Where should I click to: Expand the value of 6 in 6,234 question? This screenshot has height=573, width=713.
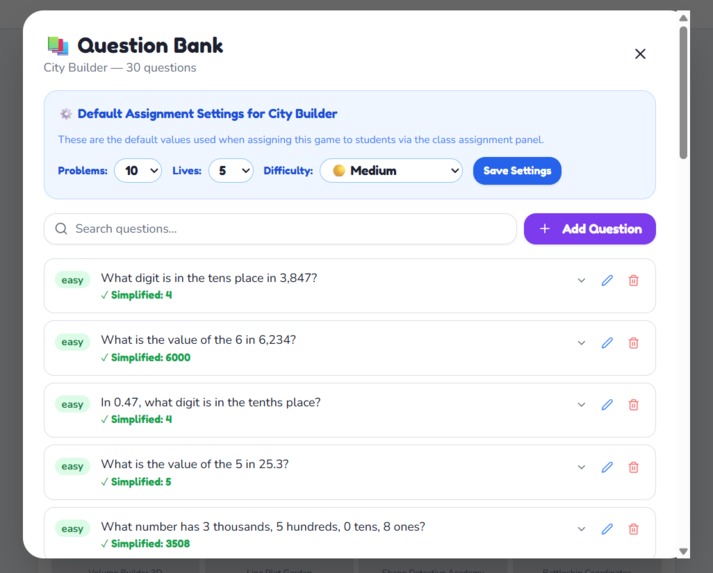(581, 342)
